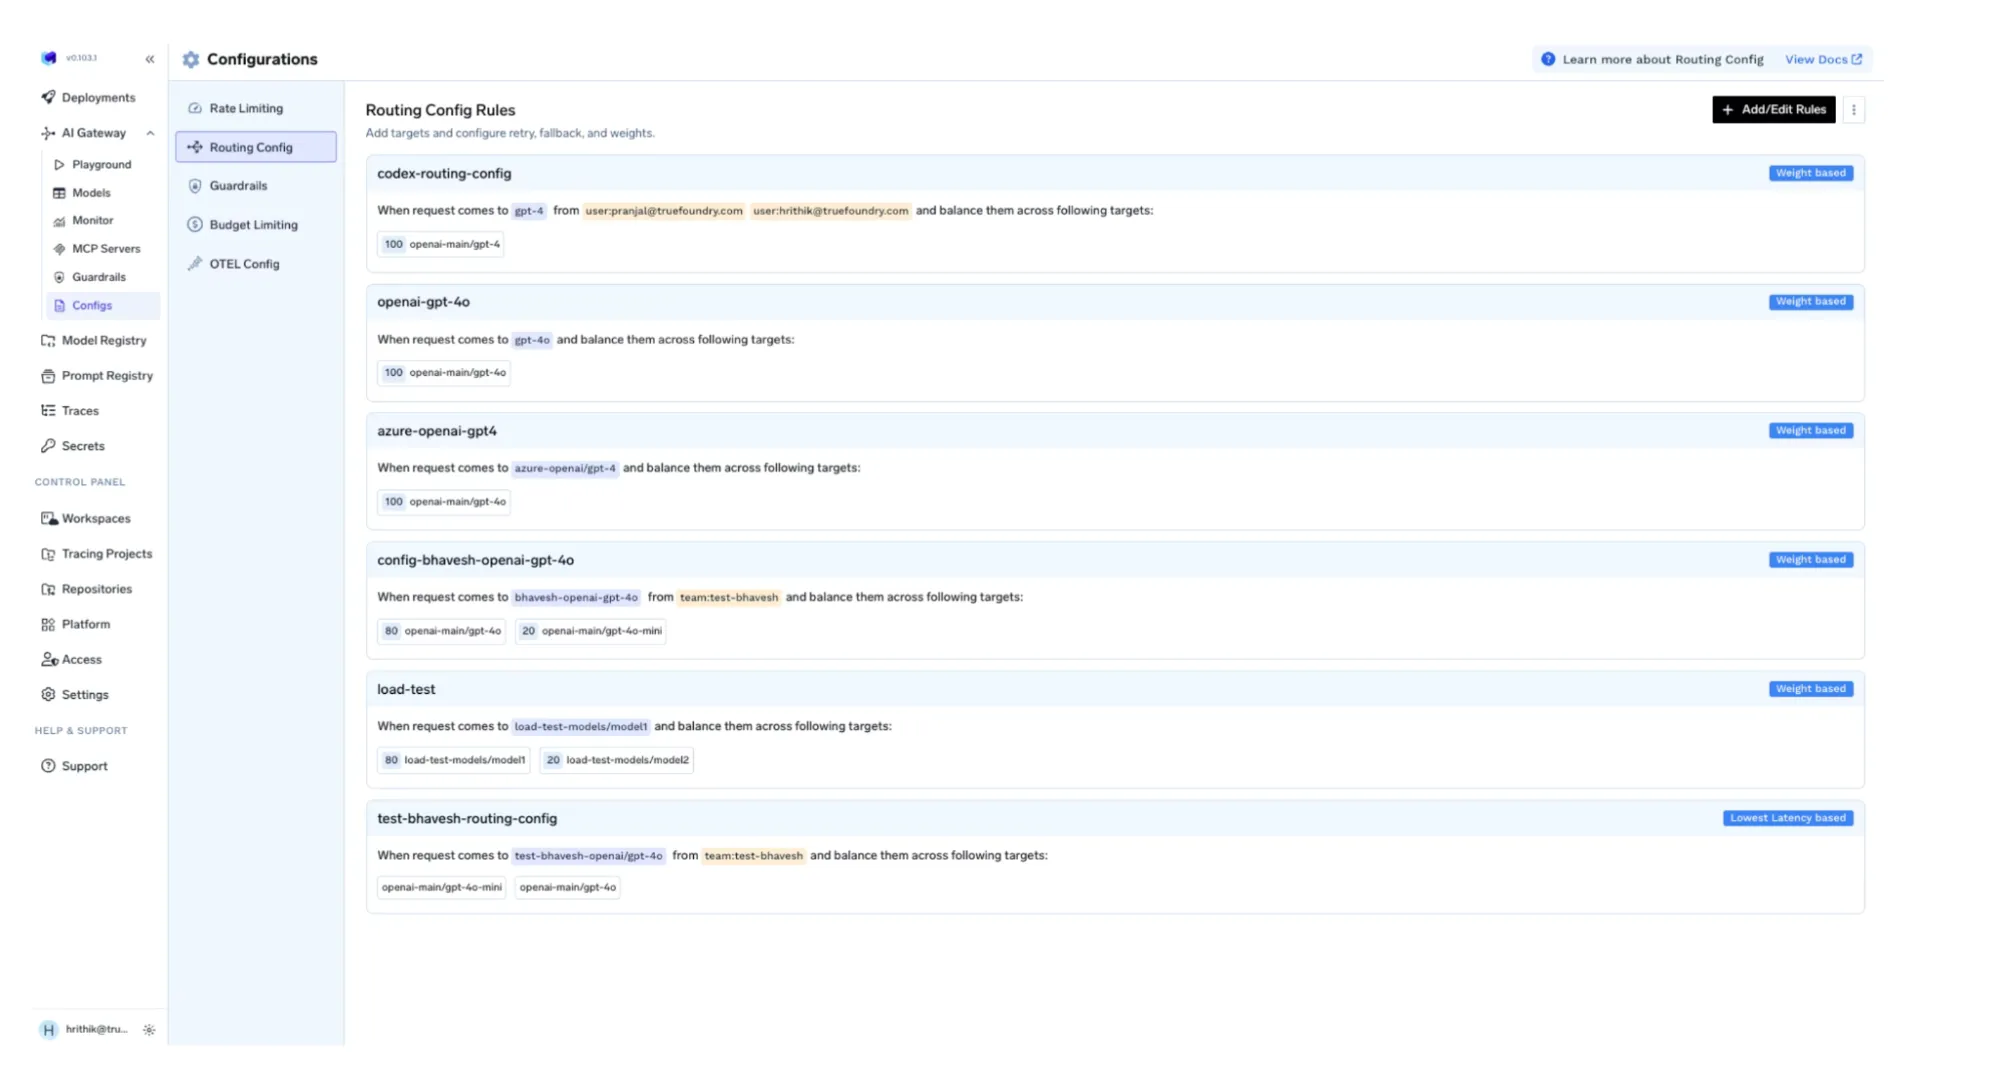Click load-test-models/model1 request tag
Viewport: 1999px width, 1075px height.
pos(581,727)
